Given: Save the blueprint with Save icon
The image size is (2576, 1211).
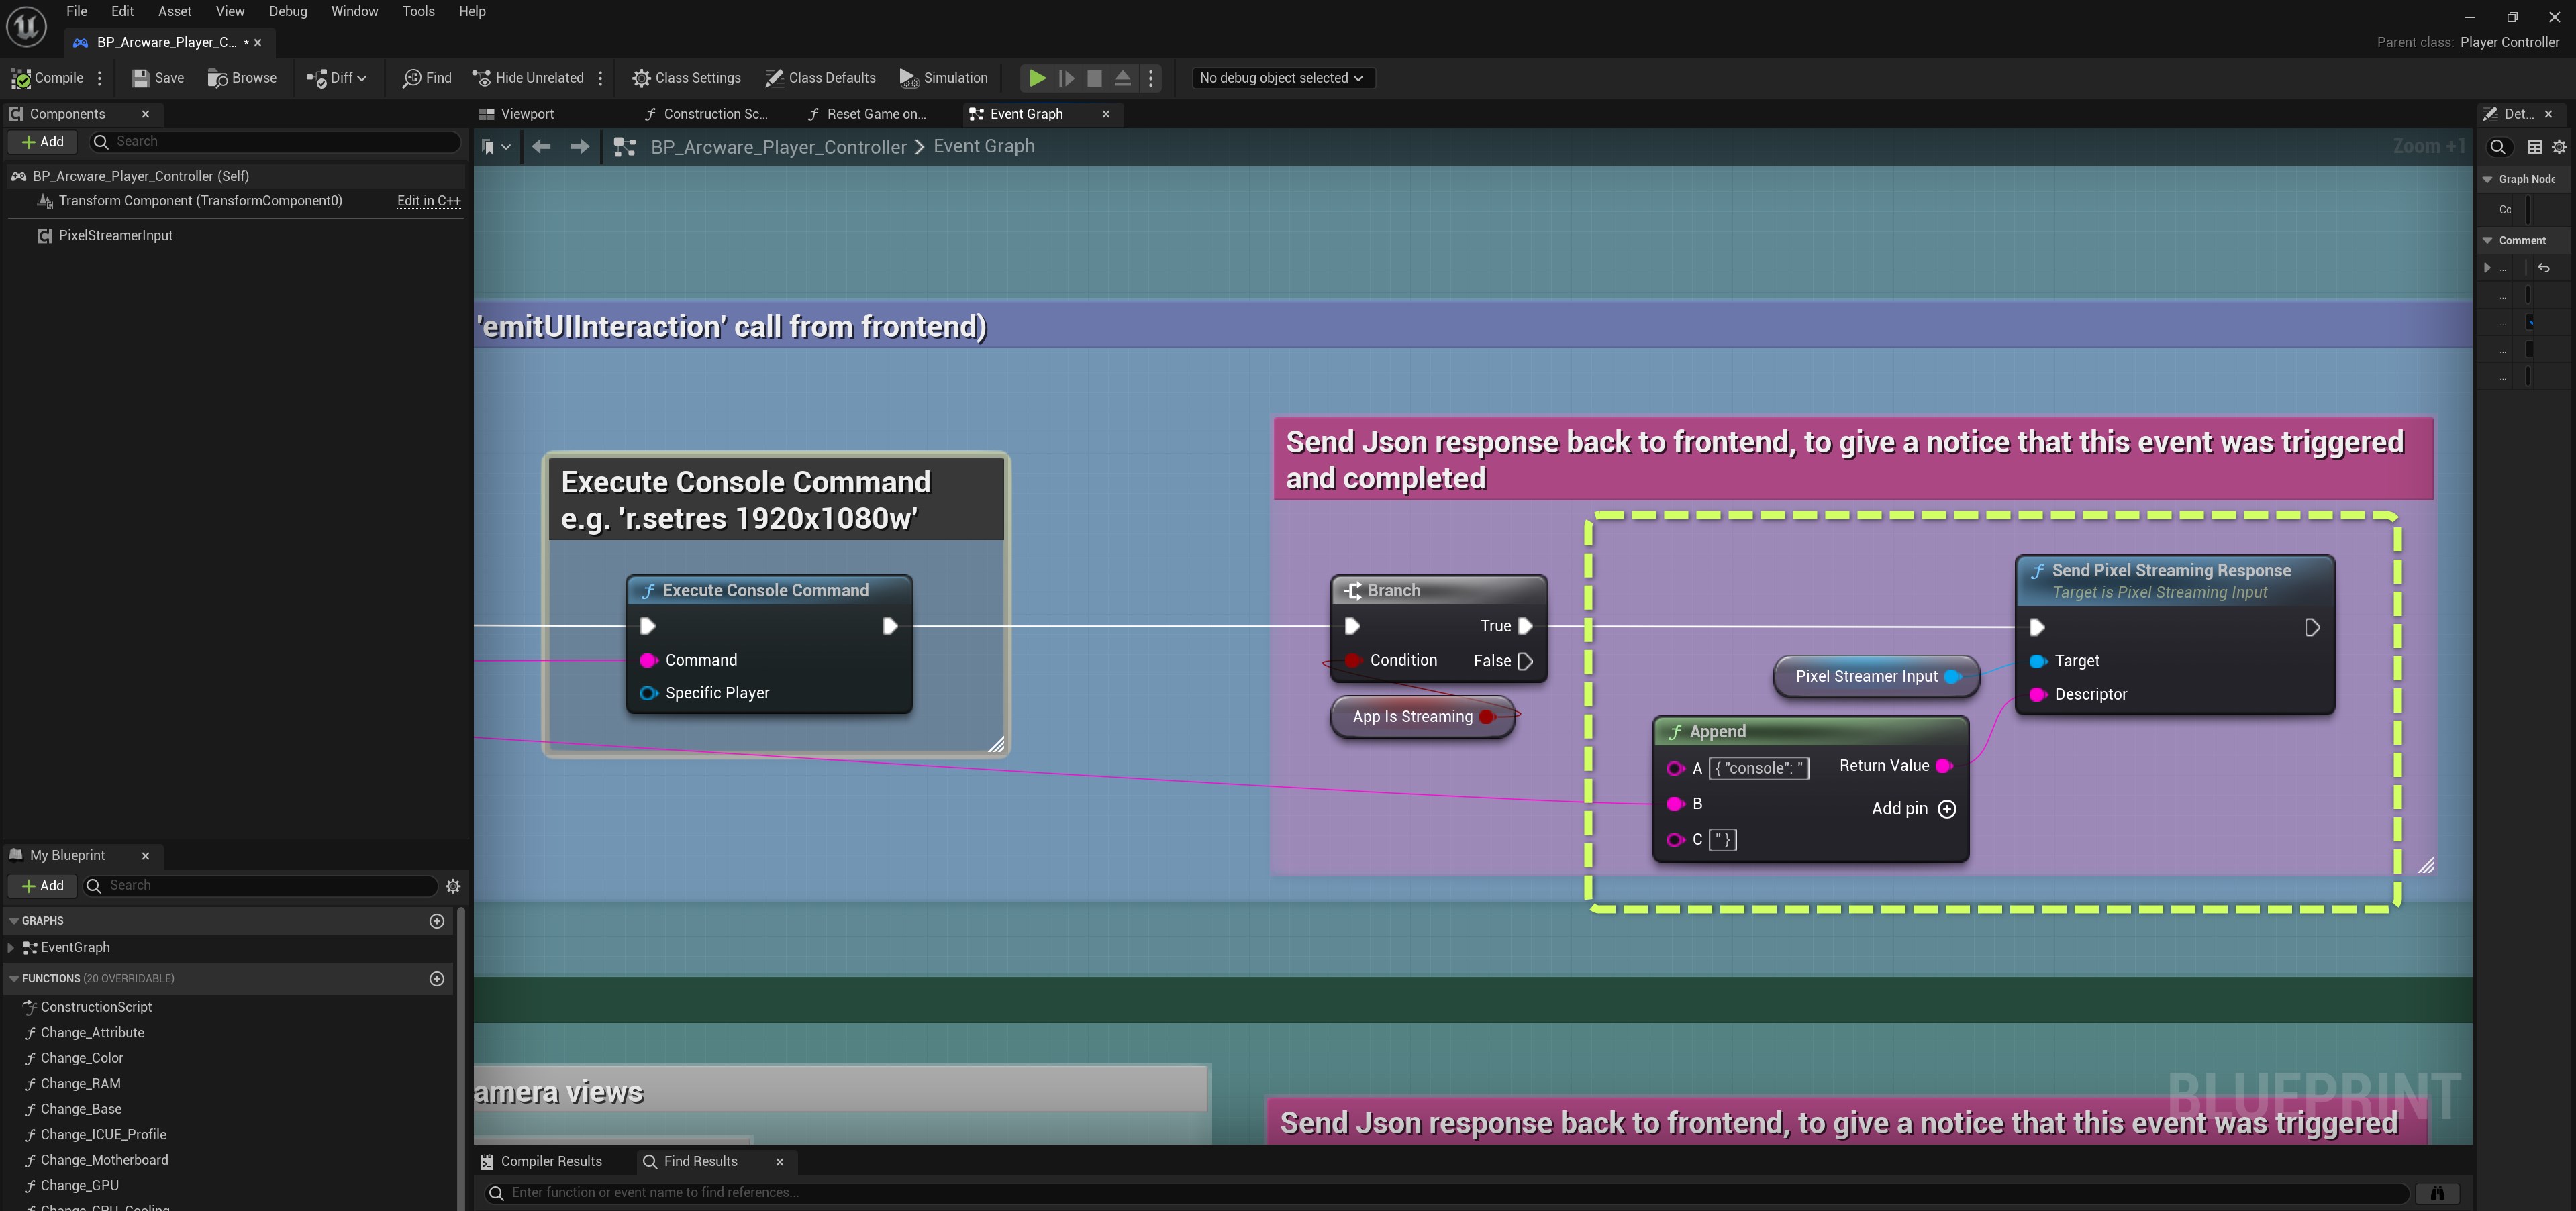Looking at the screenshot, I should [x=141, y=78].
